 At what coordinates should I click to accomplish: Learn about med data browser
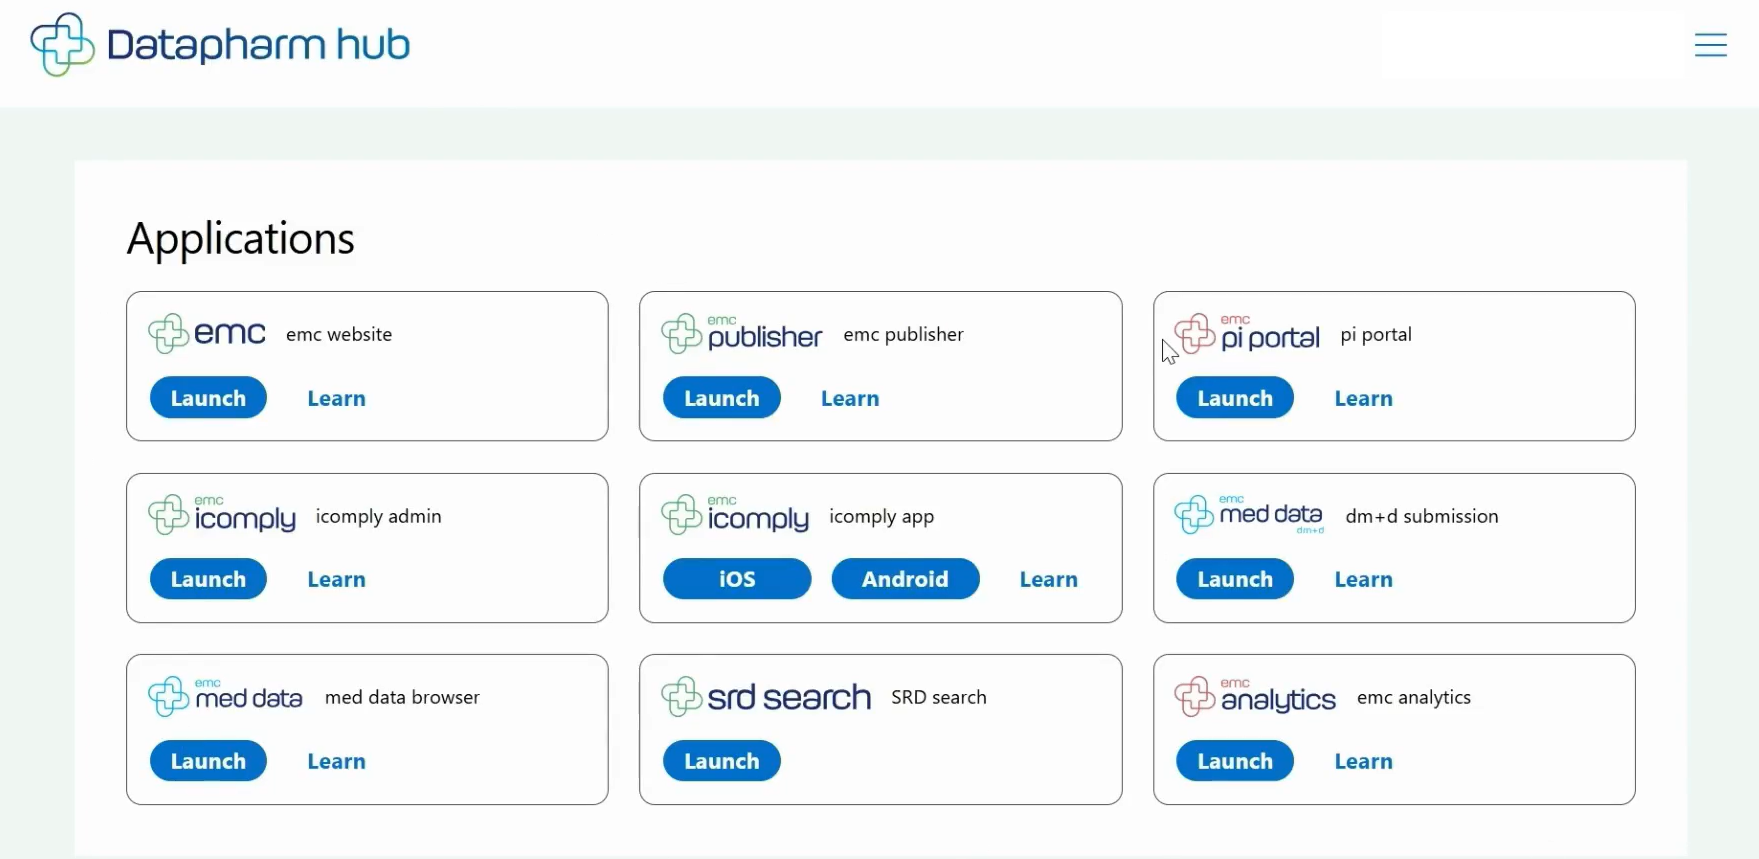point(336,761)
